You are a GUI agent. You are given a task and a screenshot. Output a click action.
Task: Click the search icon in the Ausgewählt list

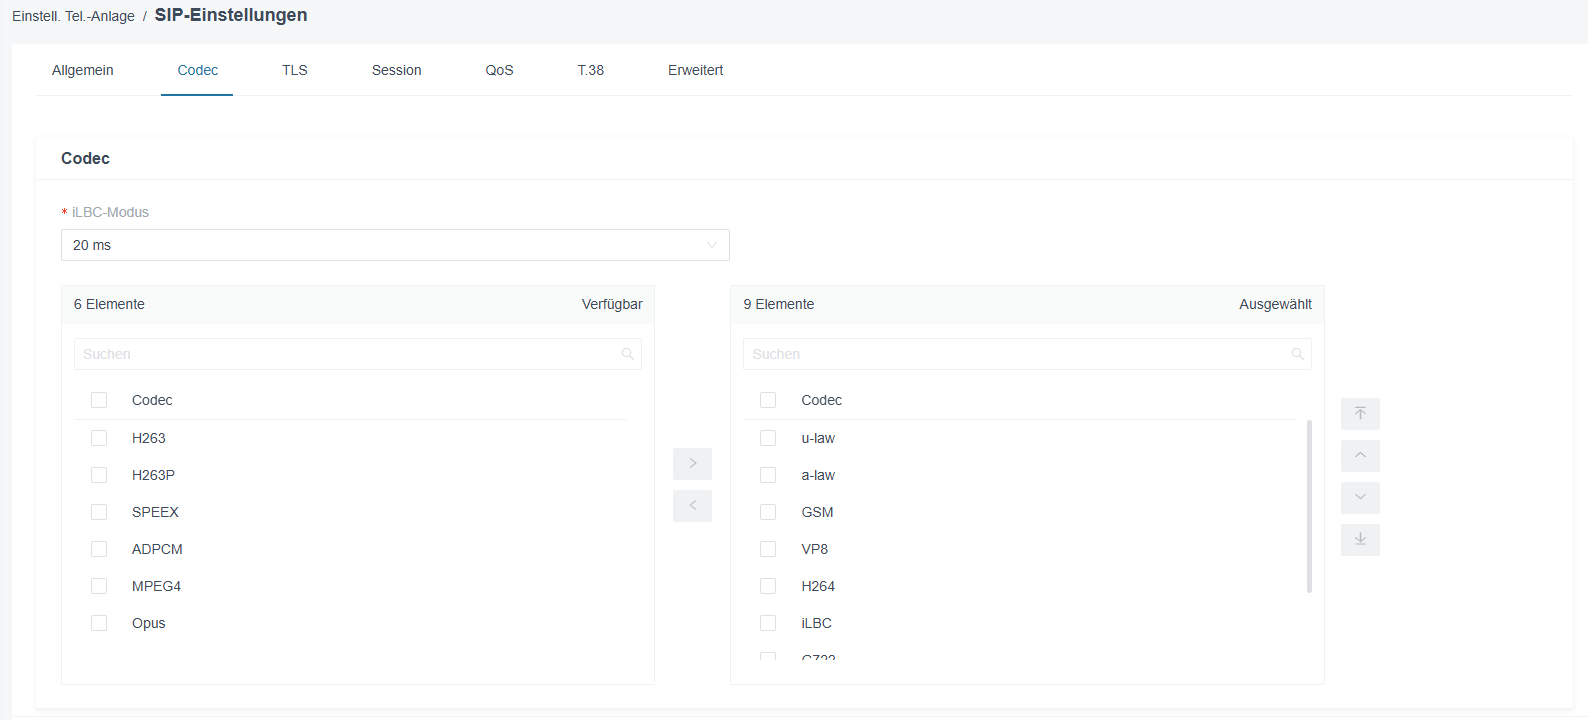click(x=1297, y=354)
